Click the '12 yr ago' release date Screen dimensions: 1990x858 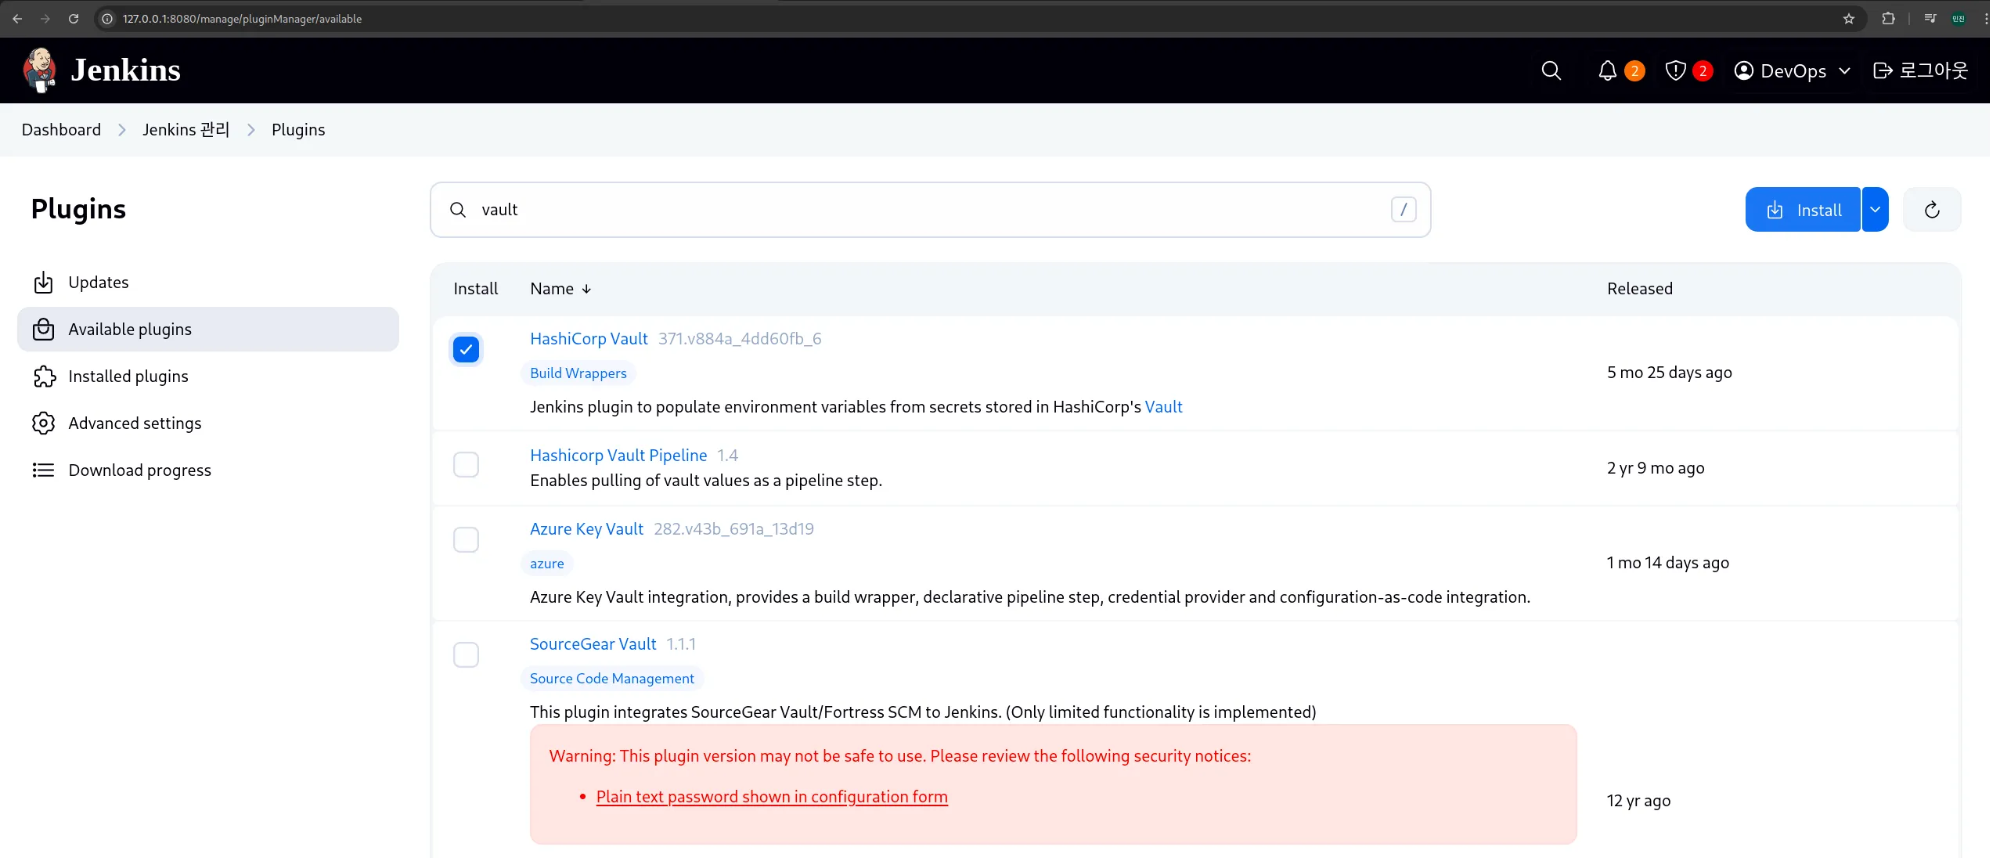pyautogui.click(x=1638, y=801)
